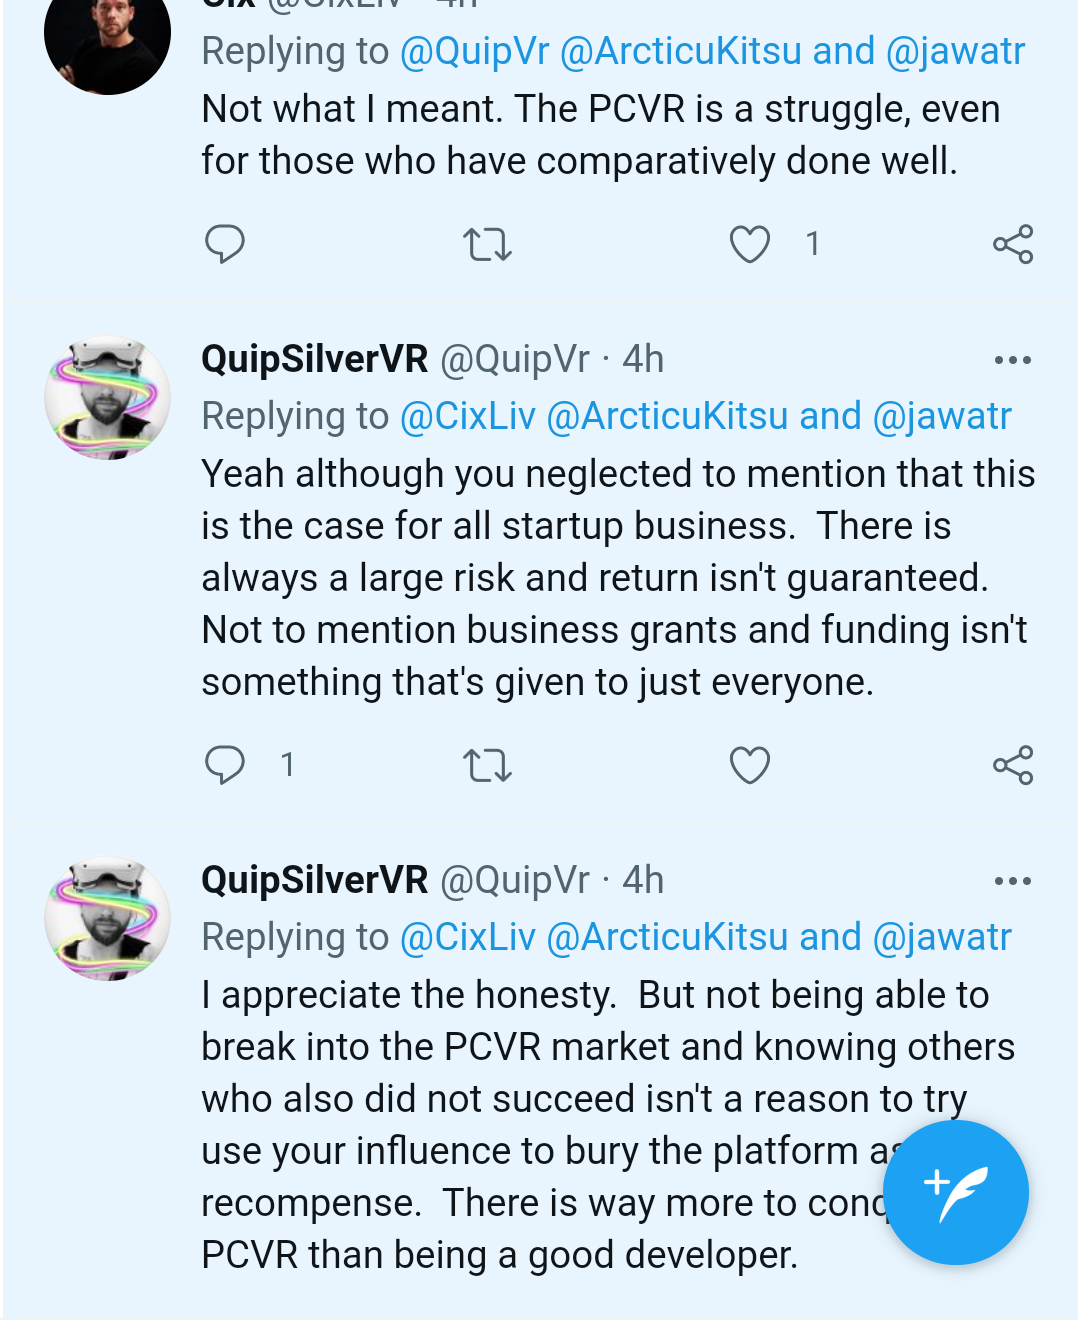This screenshot has width=1078, height=1328.
Task: Like the tweet with 1 like
Action: pyautogui.click(x=750, y=244)
